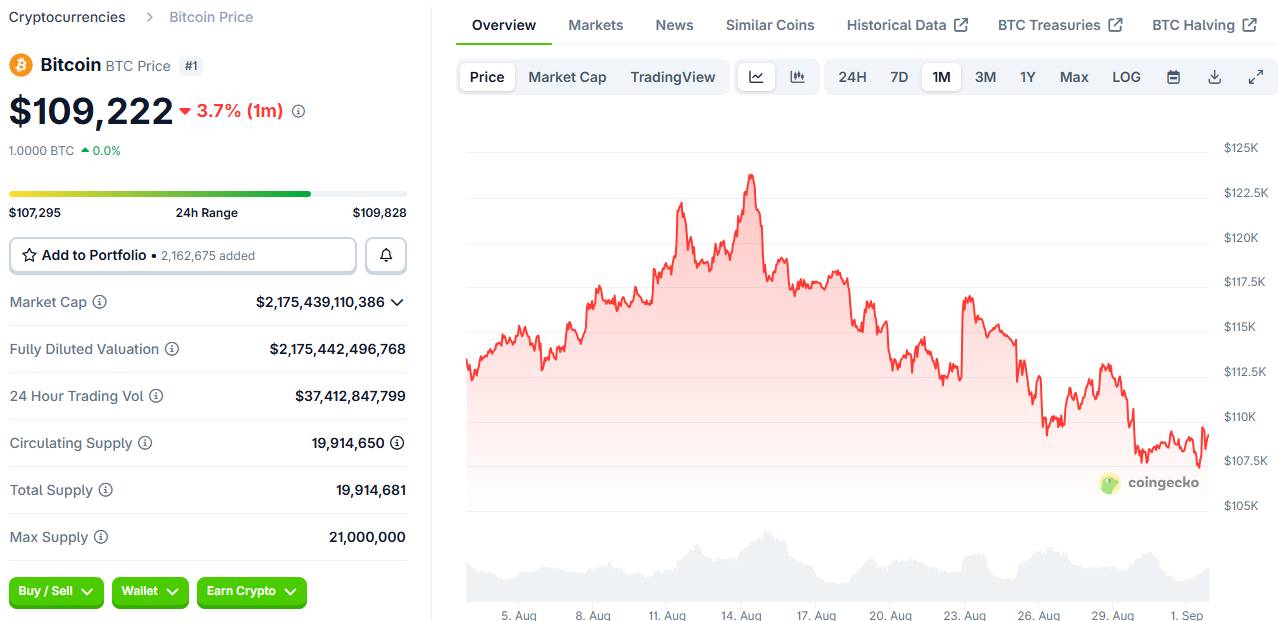Screen dimensions: 1278x621
Task: Open the Buy / Sell dropdown
Action: click(x=57, y=592)
